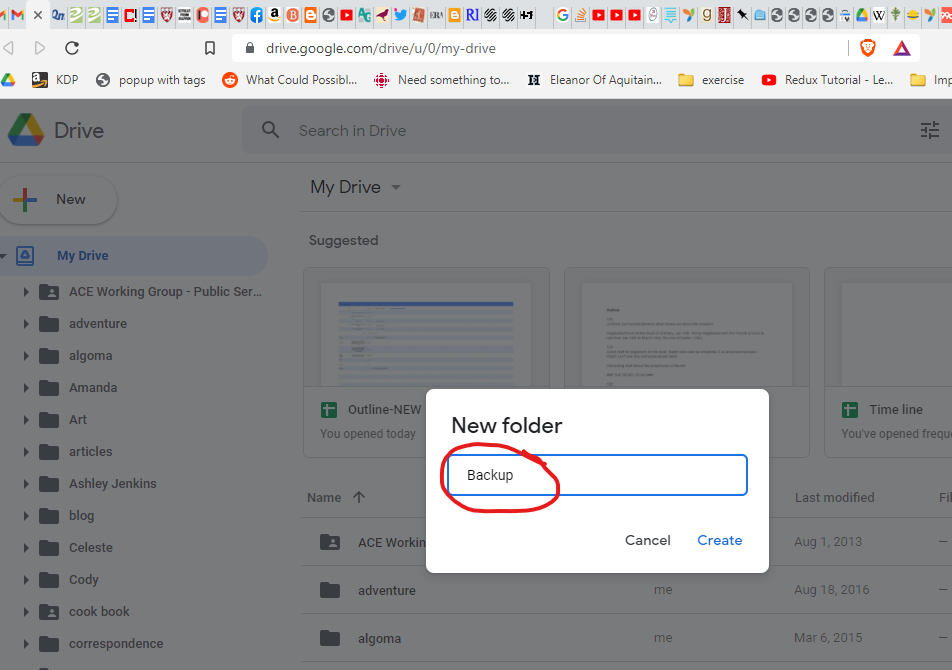Select My Drive in the sidebar
This screenshot has height=670, width=952.
(x=83, y=255)
